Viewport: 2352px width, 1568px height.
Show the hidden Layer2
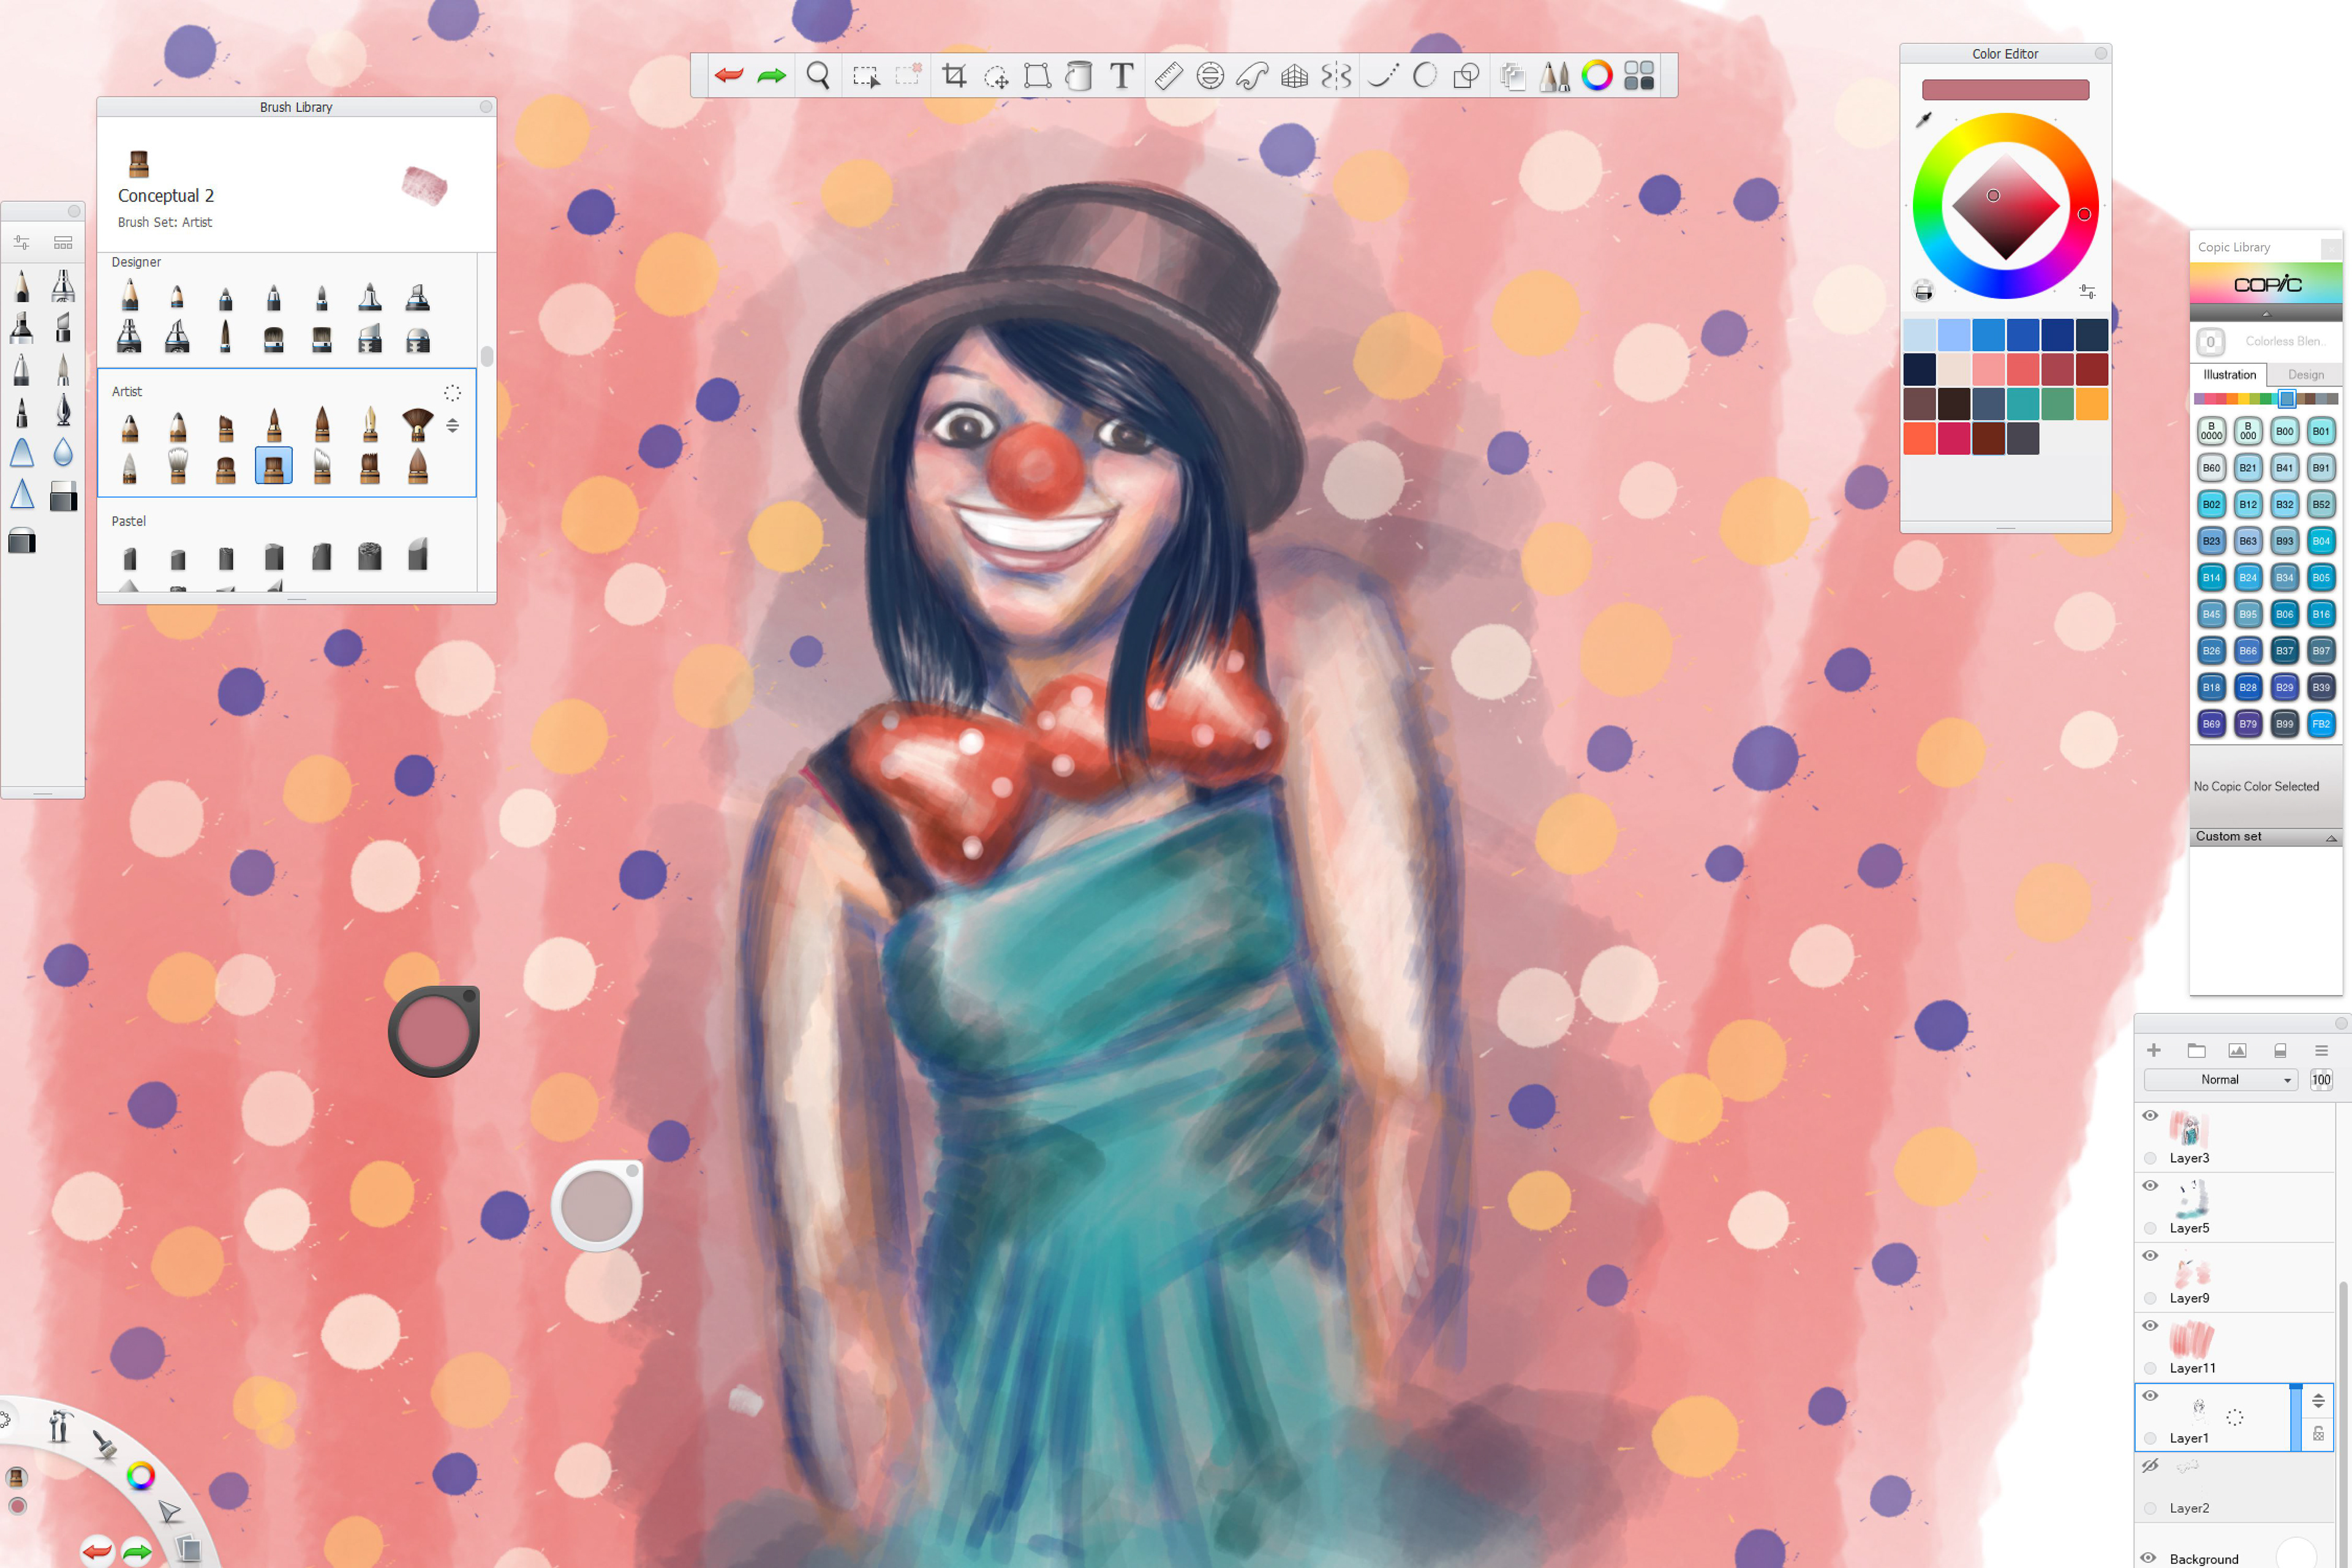point(2150,1466)
